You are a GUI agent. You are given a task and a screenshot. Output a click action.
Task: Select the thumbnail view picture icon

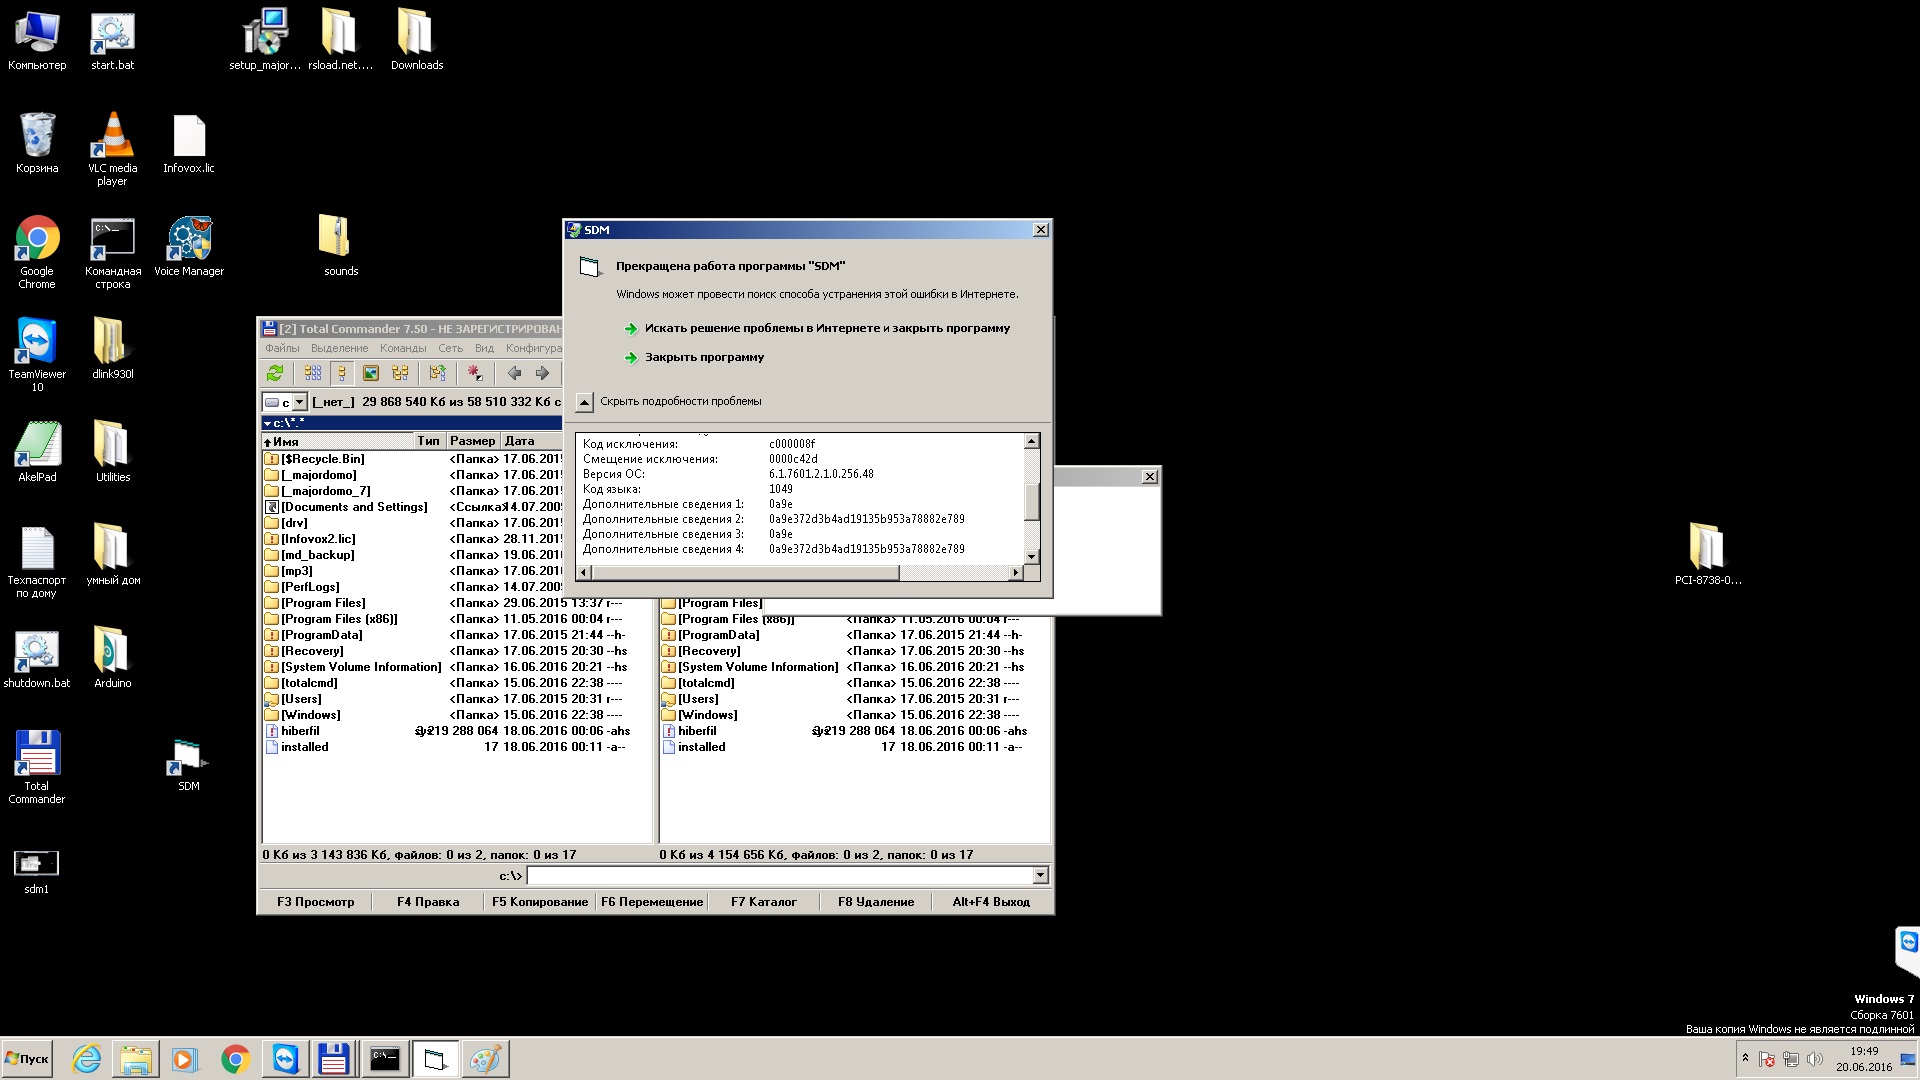tap(371, 373)
